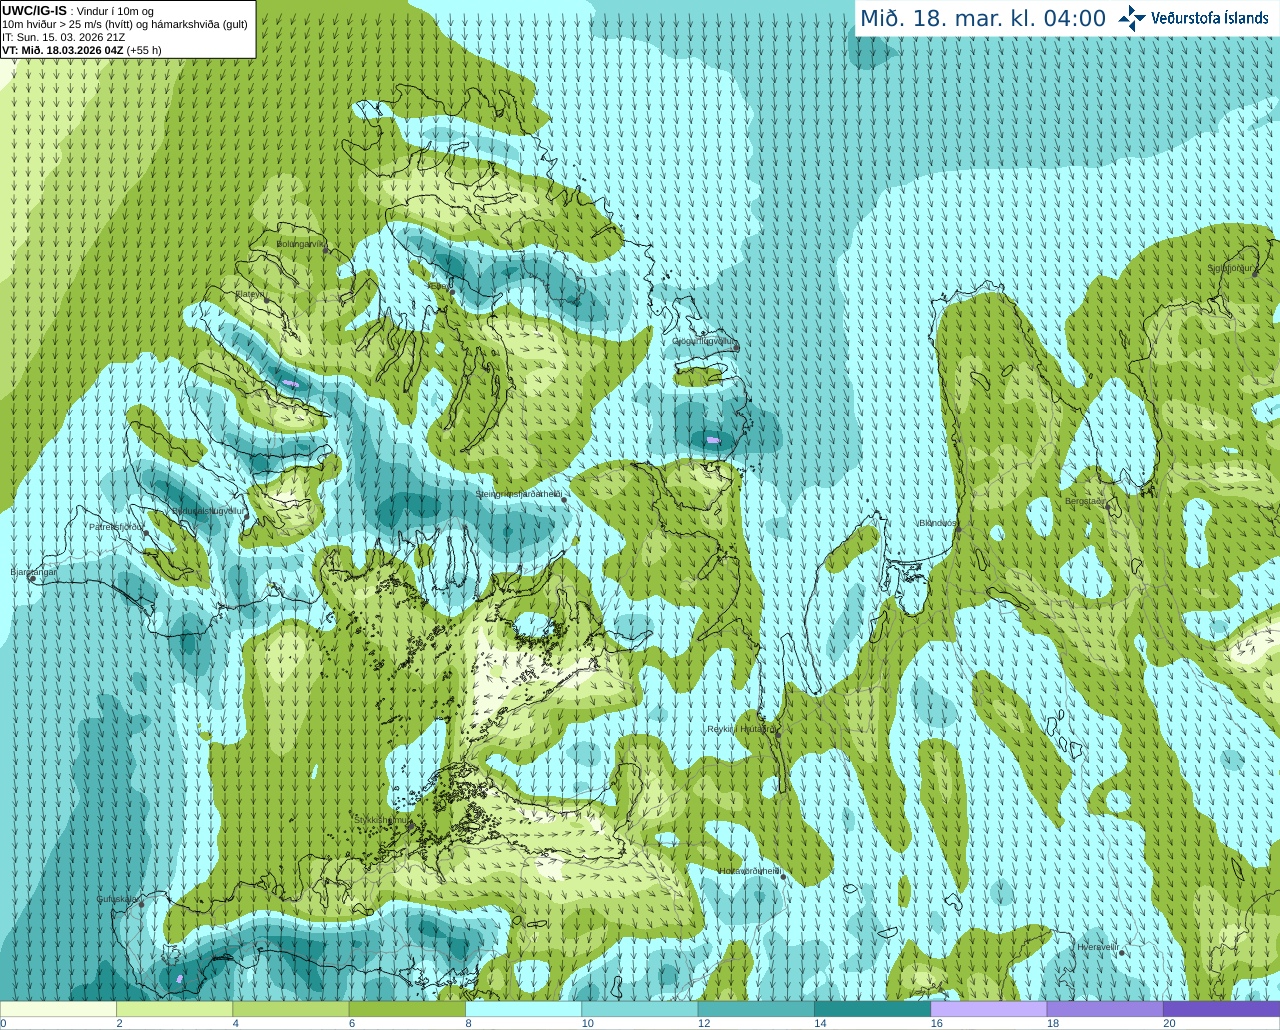Select the Hveravellir station label
Screen dimensions: 1280x1030
click(x=1097, y=947)
